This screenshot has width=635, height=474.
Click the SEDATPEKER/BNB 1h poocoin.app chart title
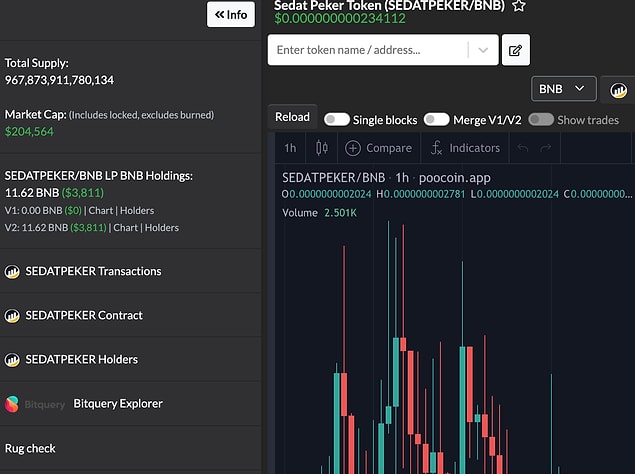386,177
